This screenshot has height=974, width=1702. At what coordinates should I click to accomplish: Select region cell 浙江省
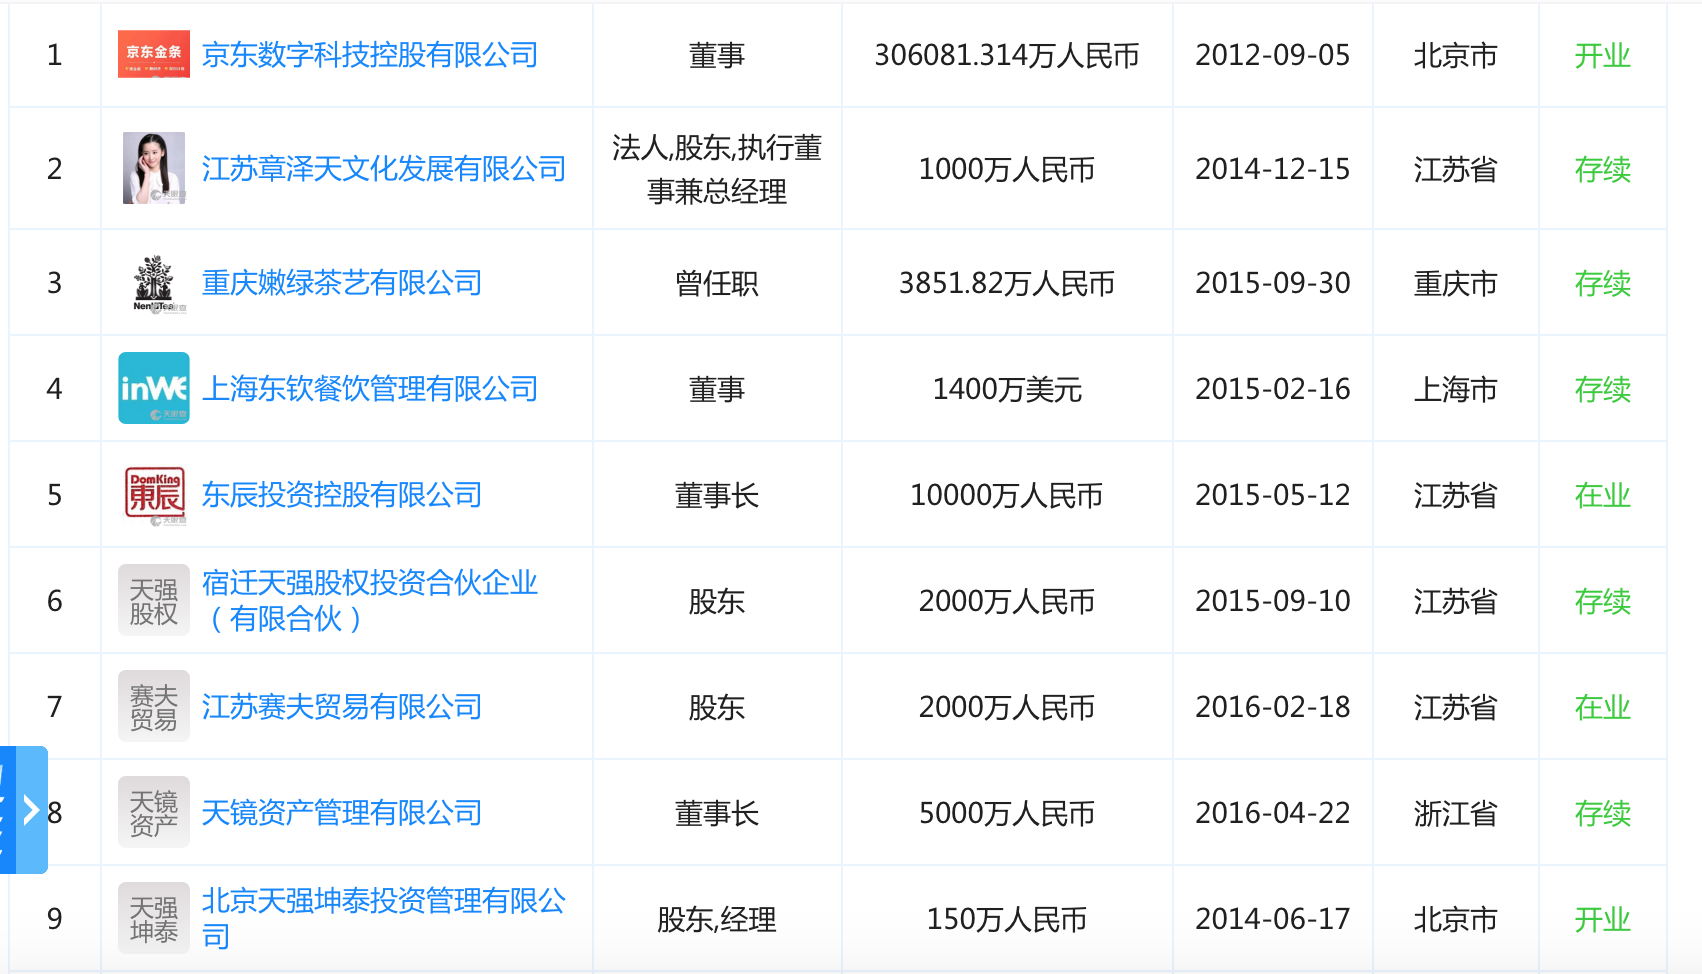1456,813
